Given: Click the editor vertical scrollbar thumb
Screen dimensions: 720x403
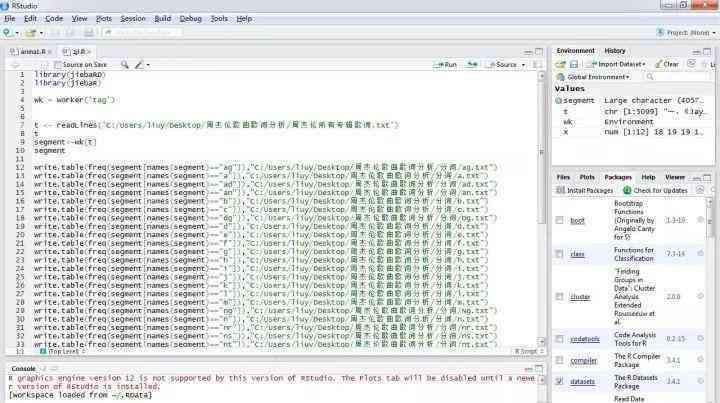Looking at the screenshot, I should click(x=542, y=151).
